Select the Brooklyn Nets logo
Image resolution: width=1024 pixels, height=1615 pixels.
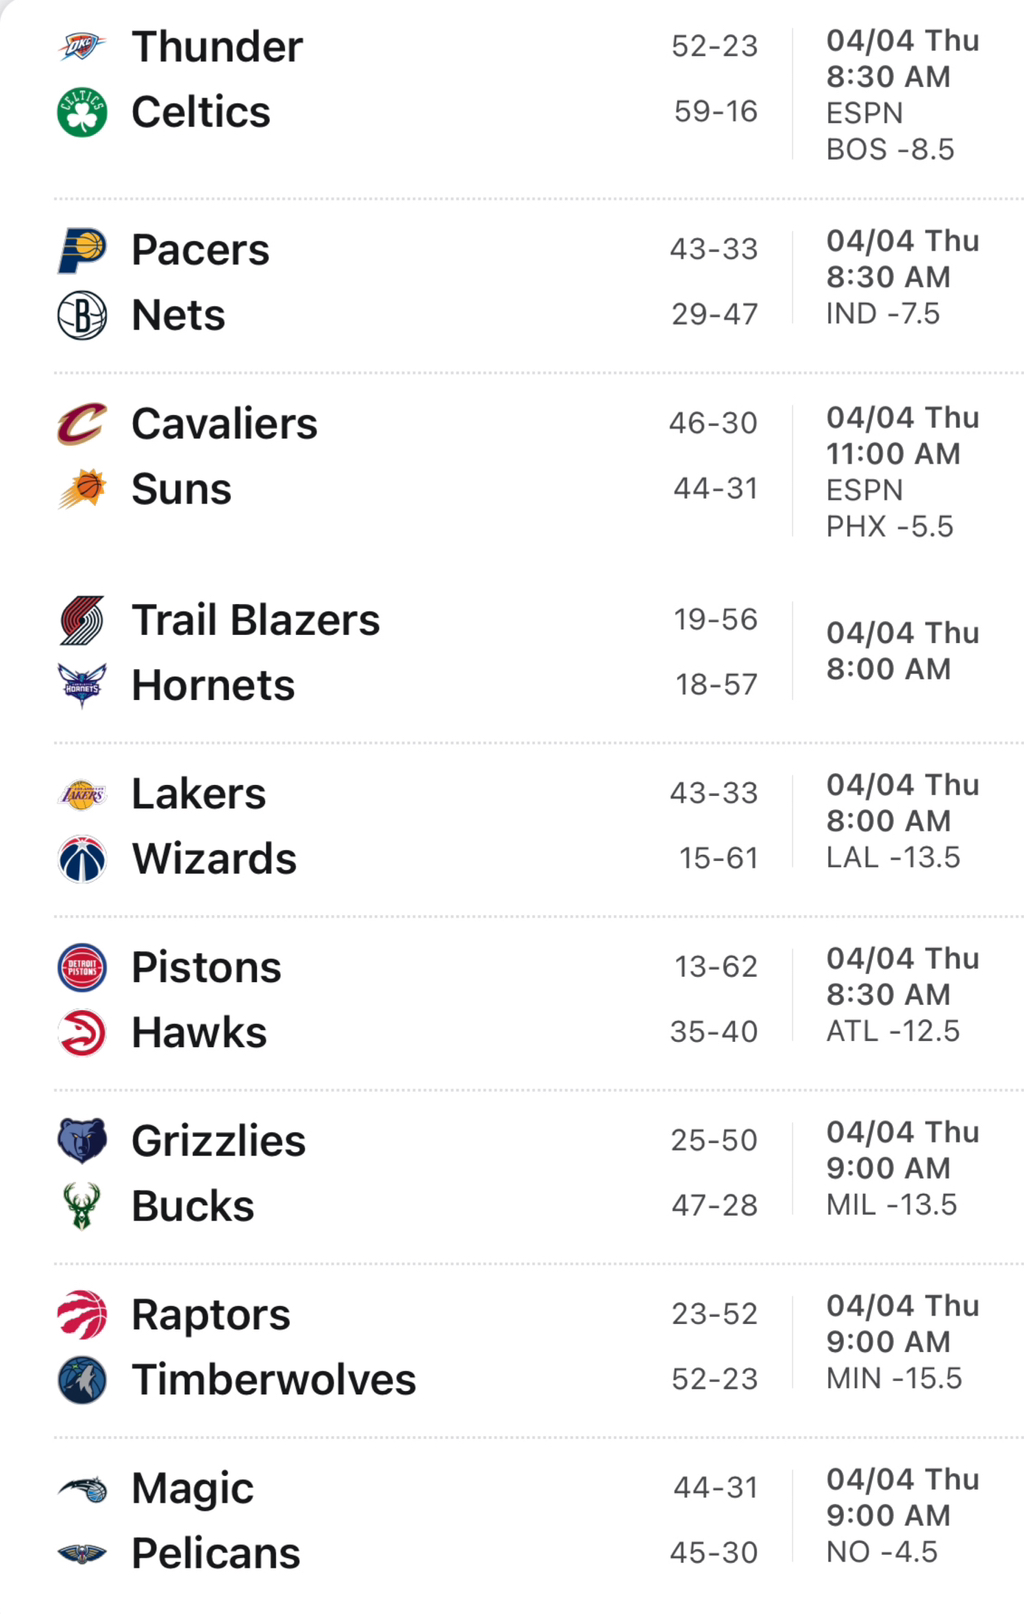[82, 315]
